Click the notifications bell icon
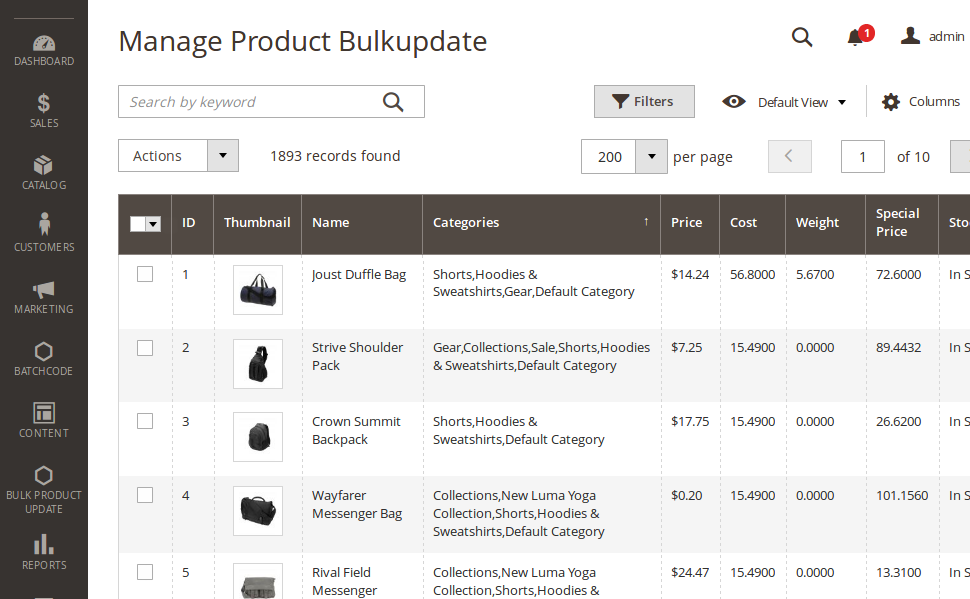The width and height of the screenshot is (970, 599). [x=855, y=38]
